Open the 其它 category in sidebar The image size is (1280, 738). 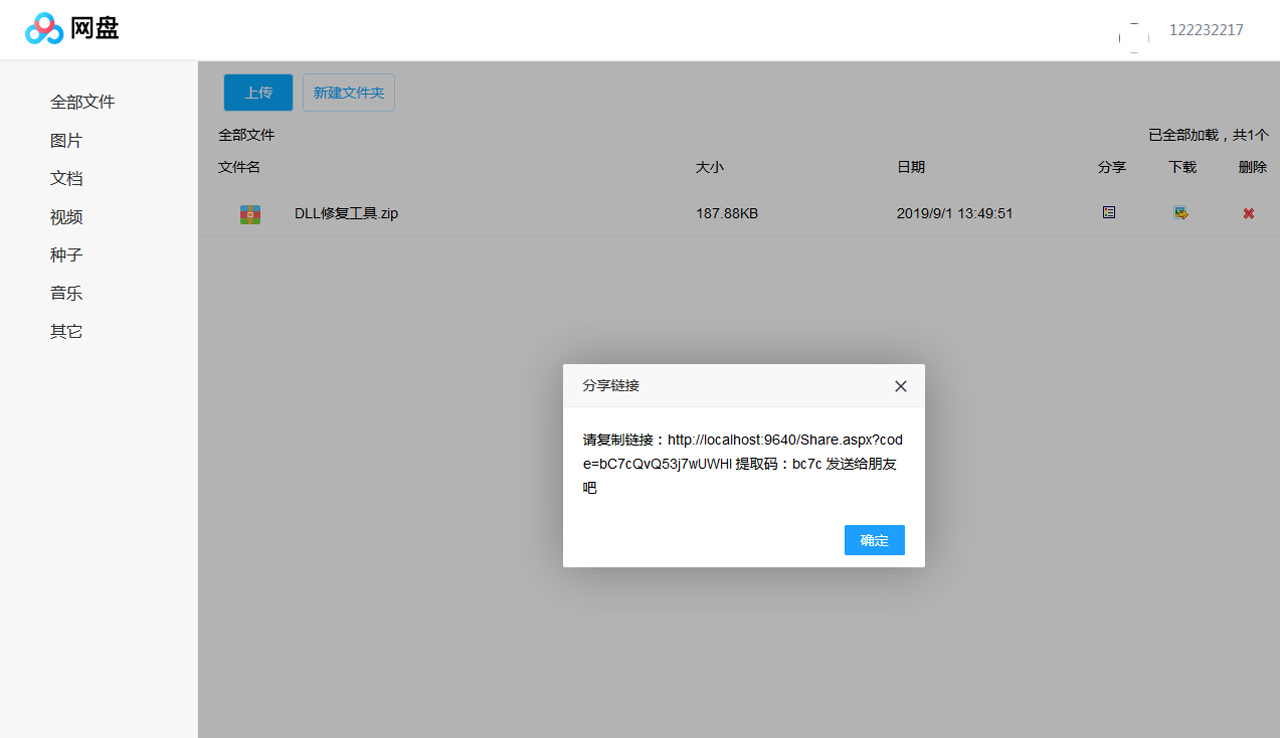tap(66, 331)
